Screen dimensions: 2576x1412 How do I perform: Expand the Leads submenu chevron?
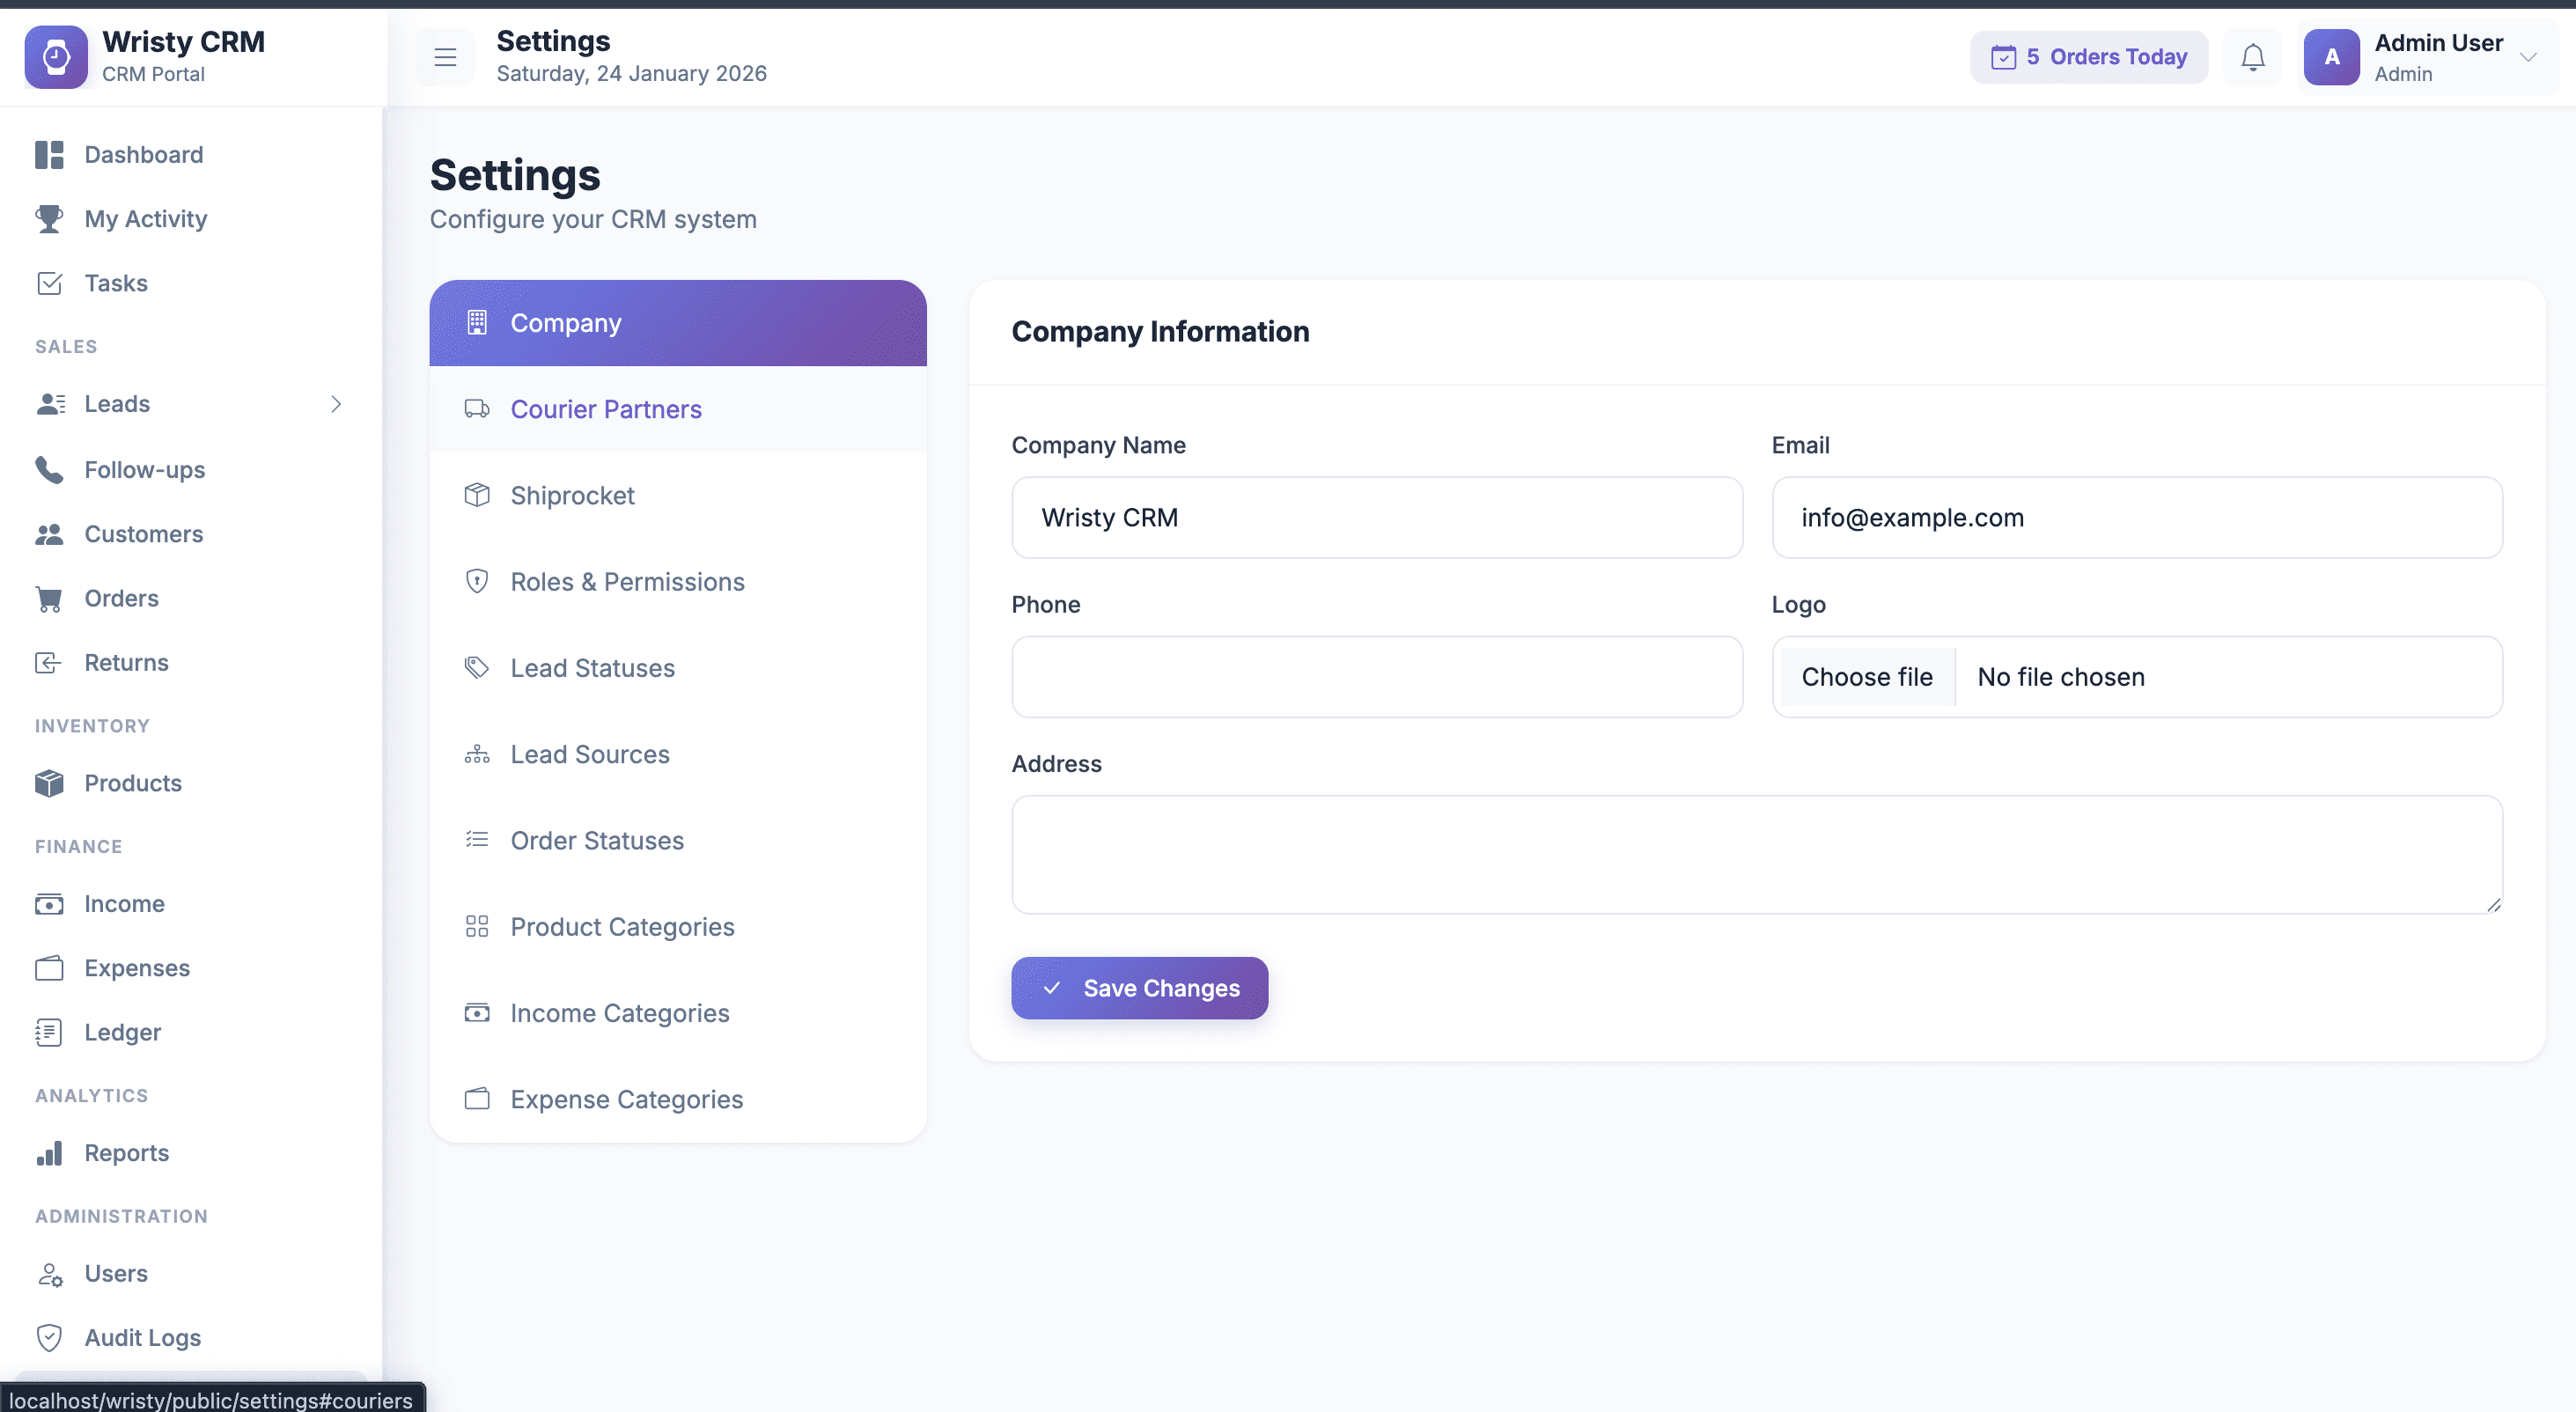coord(336,404)
